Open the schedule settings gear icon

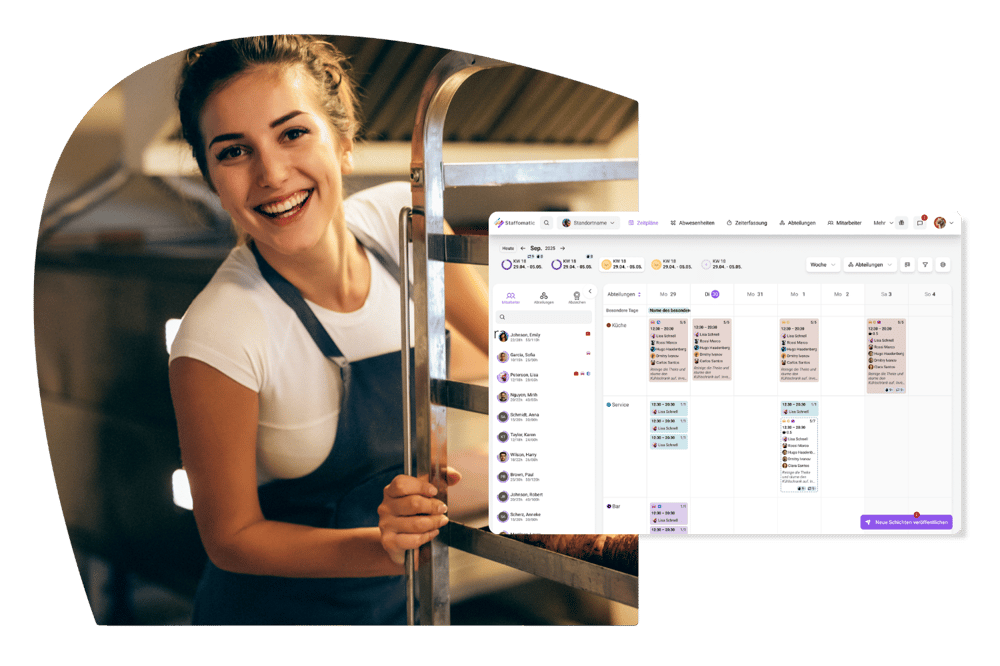coord(943,265)
